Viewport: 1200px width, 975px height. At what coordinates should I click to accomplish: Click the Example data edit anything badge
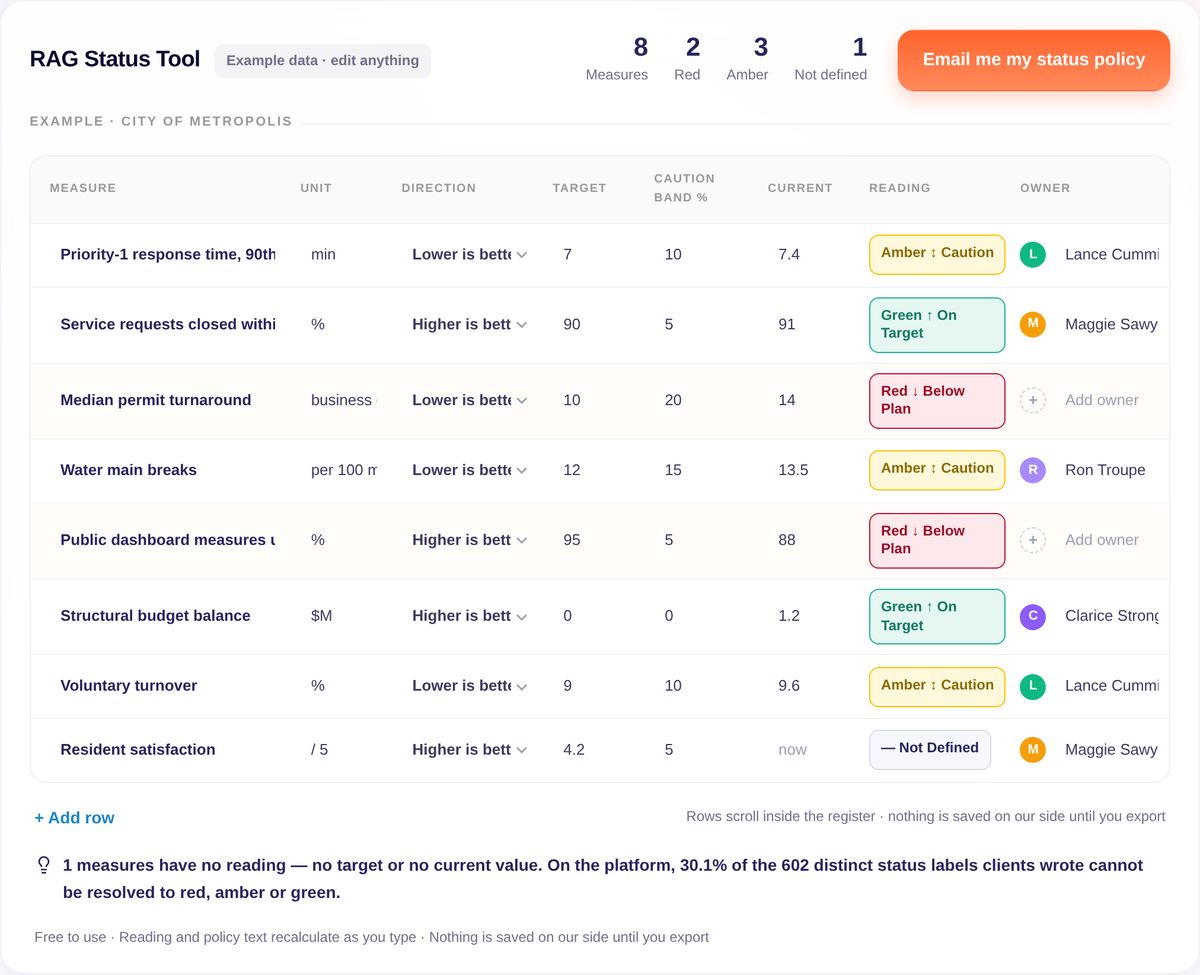point(323,61)
